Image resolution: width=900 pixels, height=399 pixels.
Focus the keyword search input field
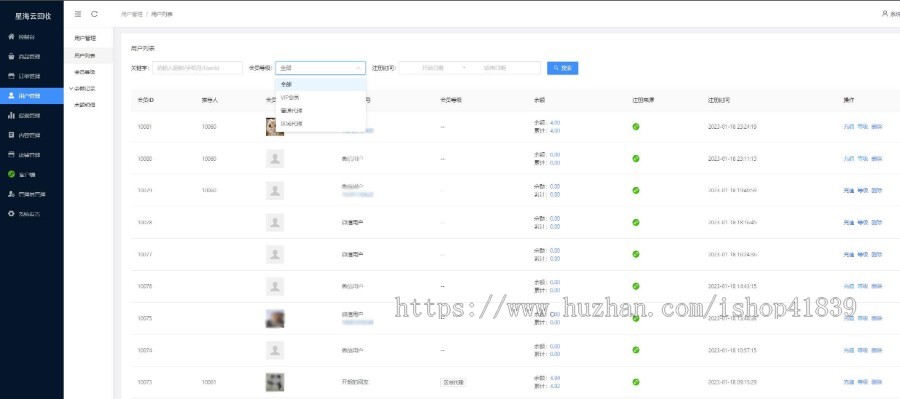click(x=197, y=68)
